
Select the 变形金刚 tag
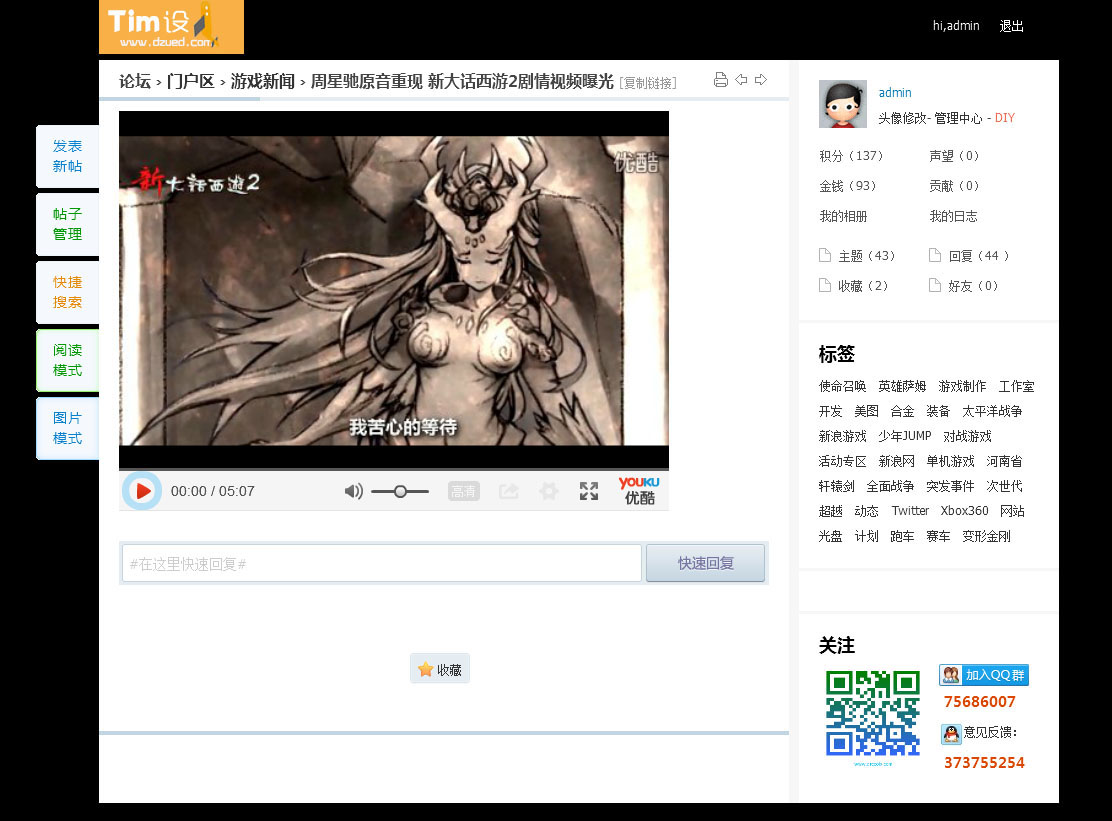coord(986,536)
